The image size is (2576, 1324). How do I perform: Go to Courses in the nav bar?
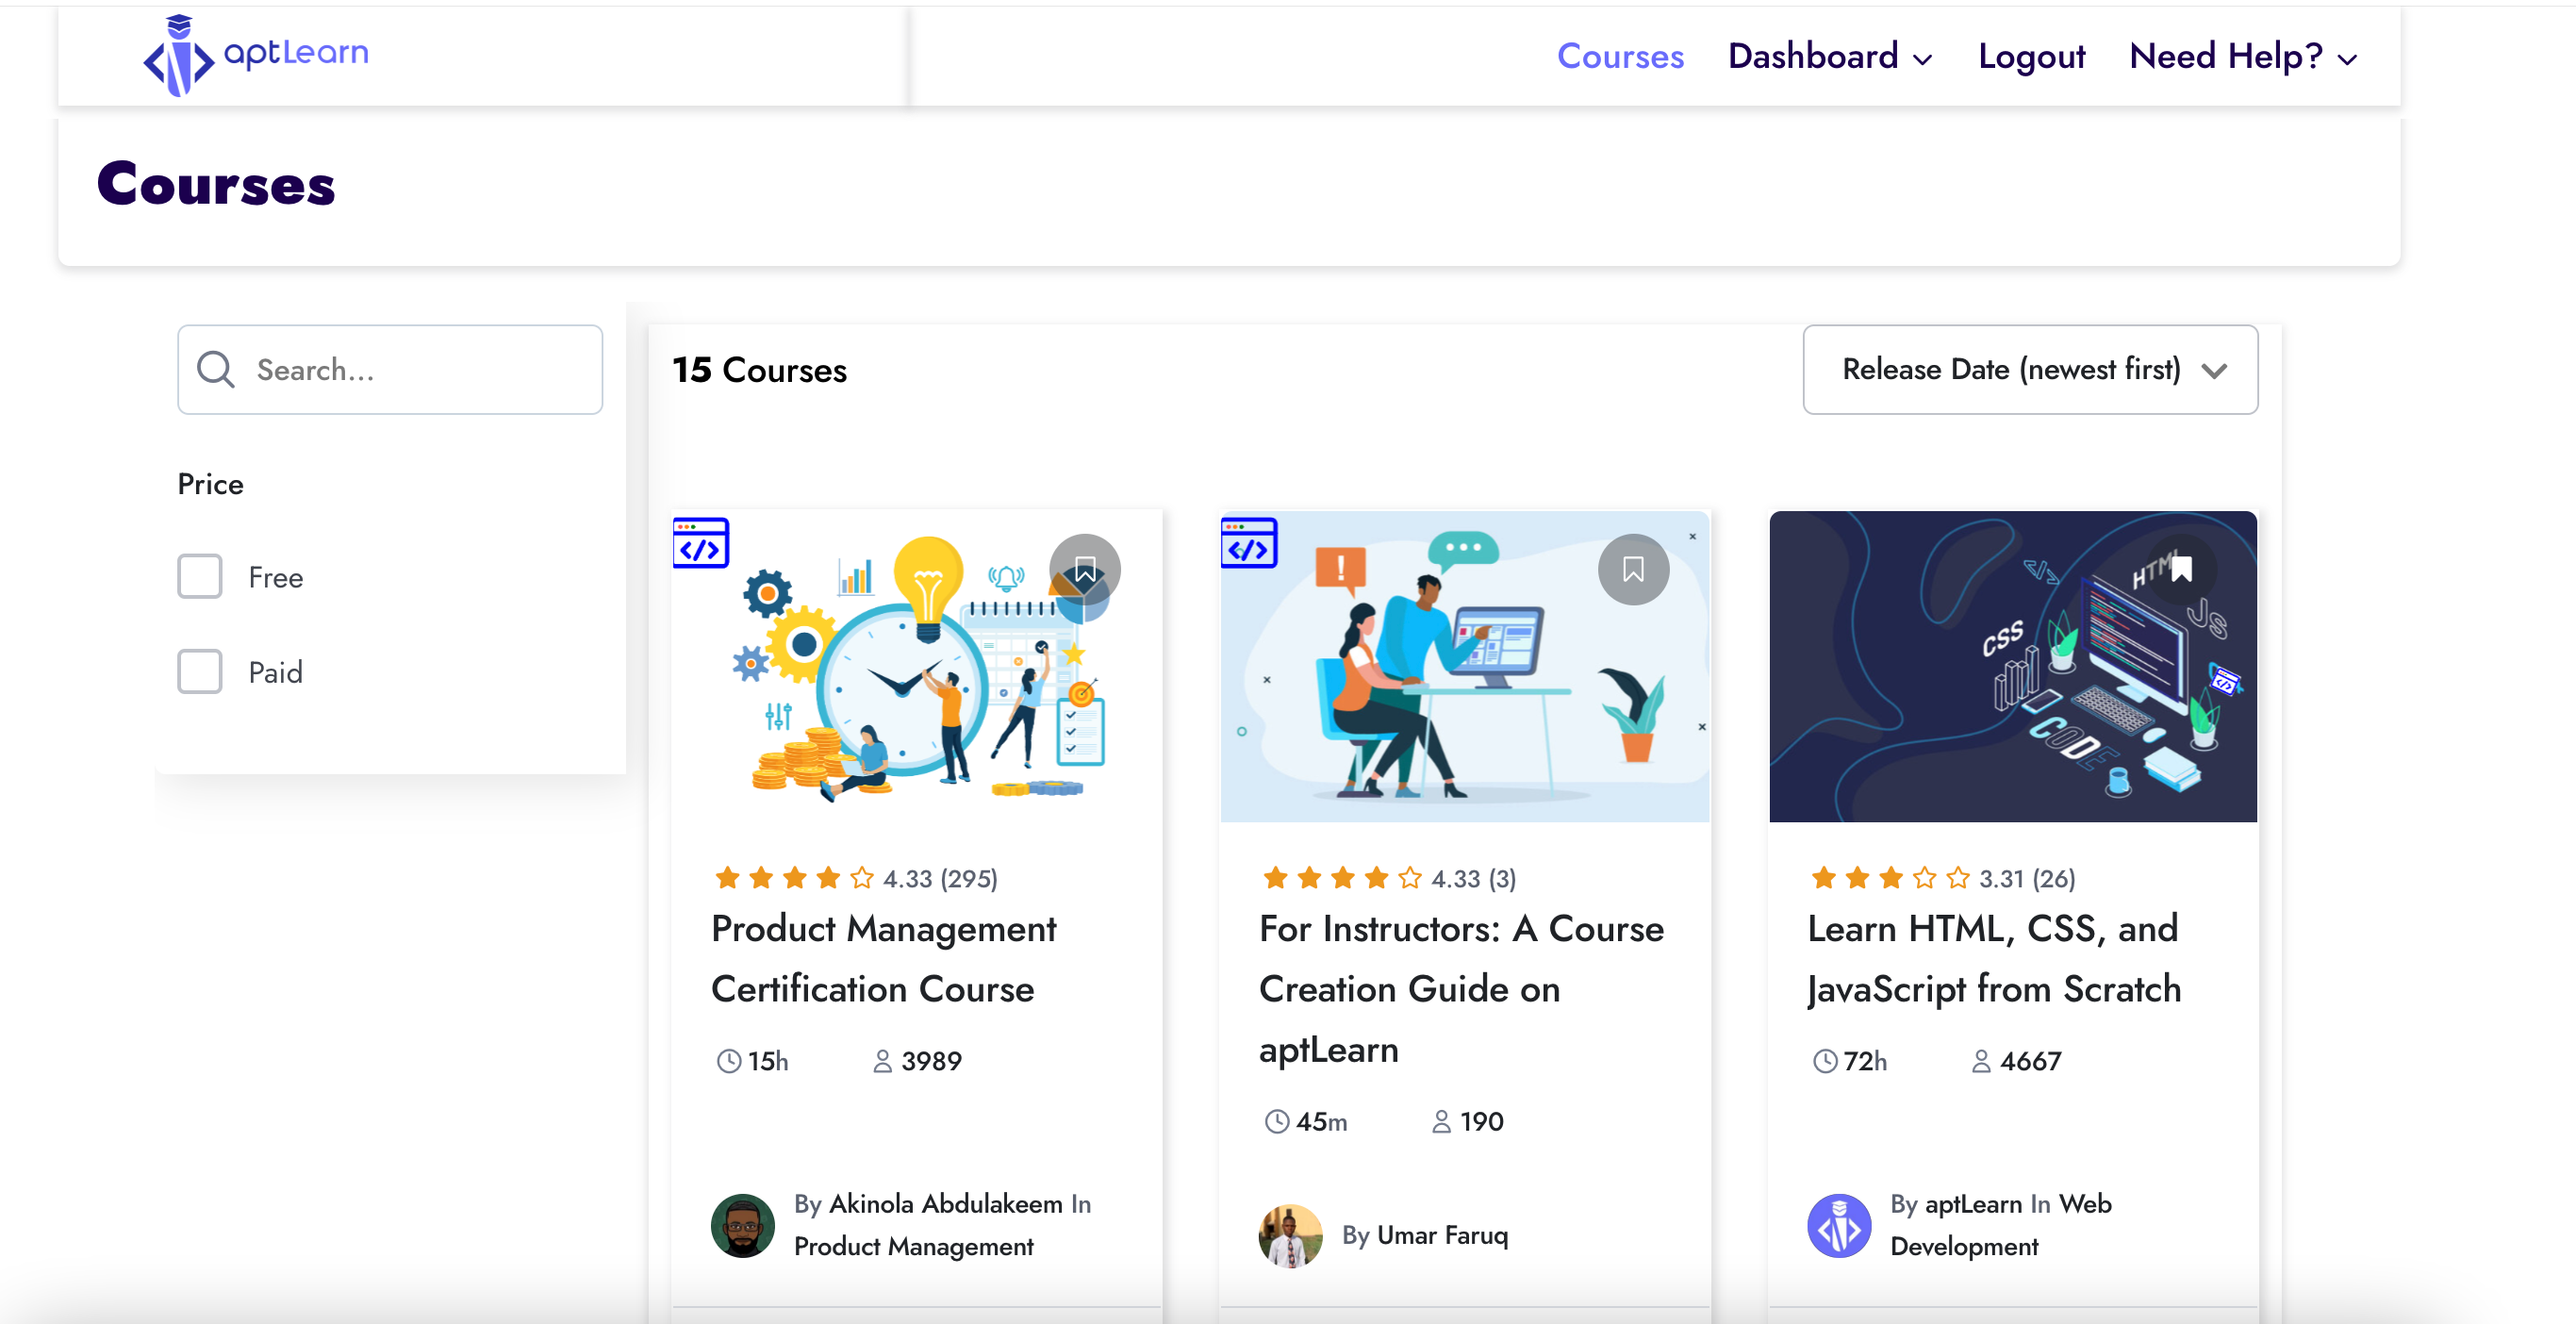pos(1620,56)
